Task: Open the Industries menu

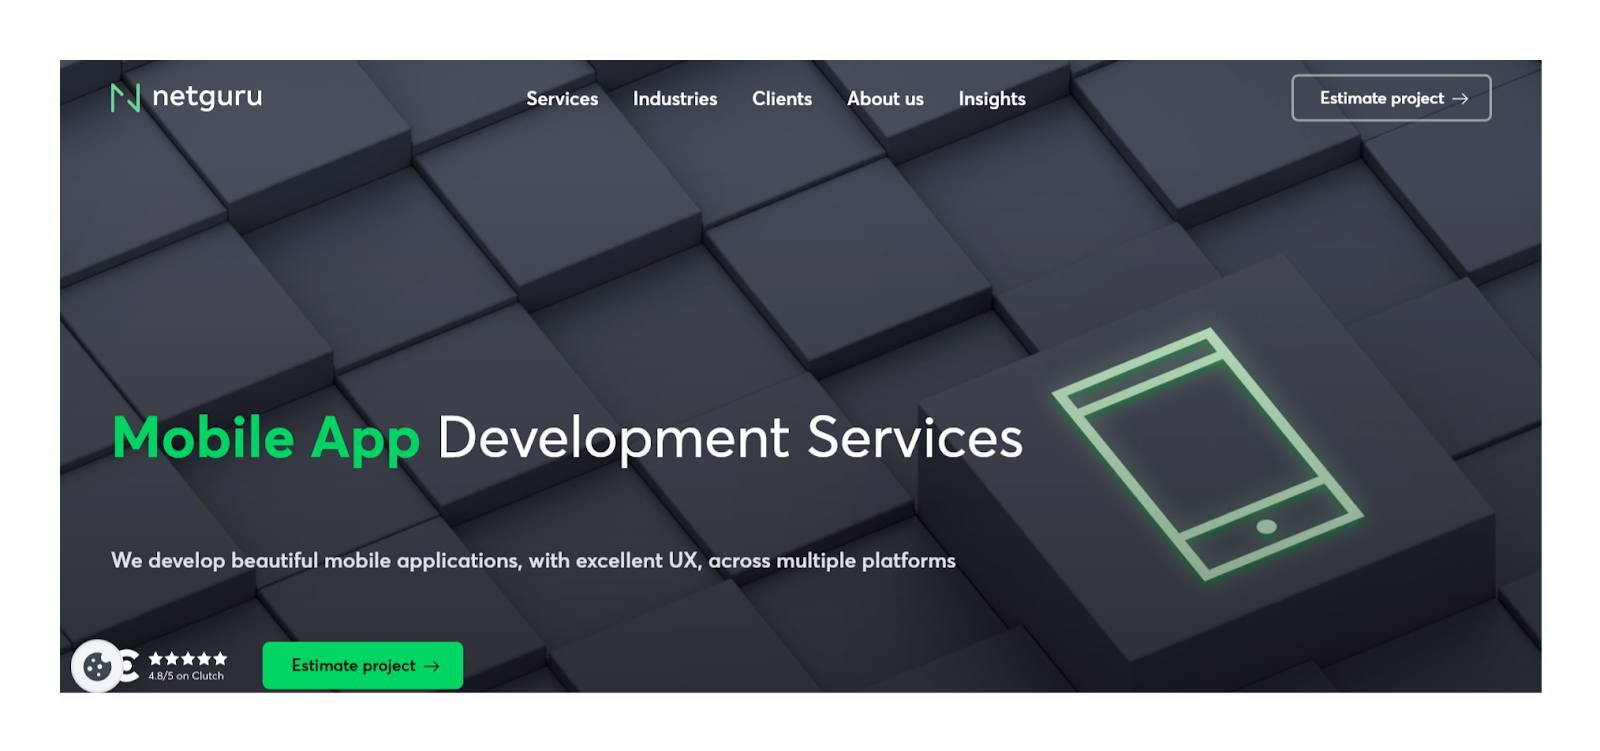Action: [675, 99]
